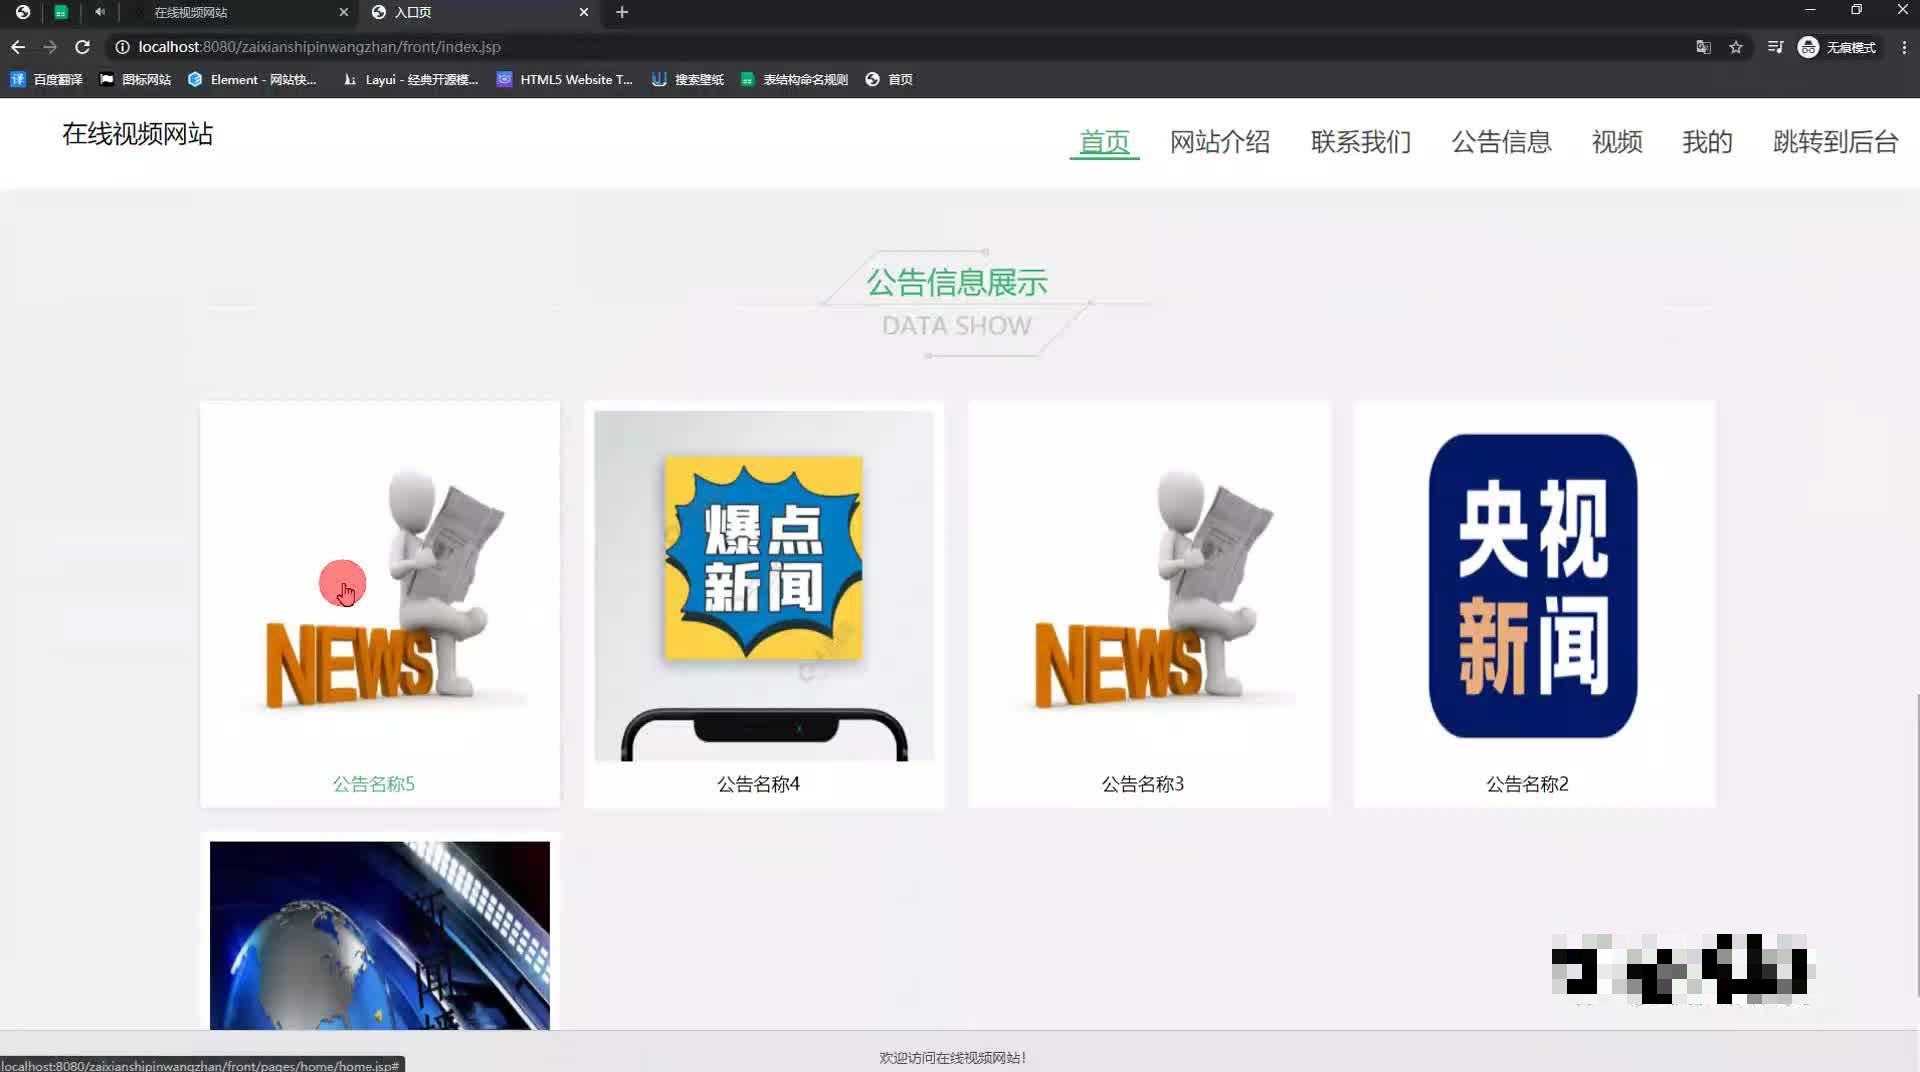Image resolution: width=1920 pixels, height=1072 pixels.
Task: Click the 公告名称2 title
Action: point(1527,784)
